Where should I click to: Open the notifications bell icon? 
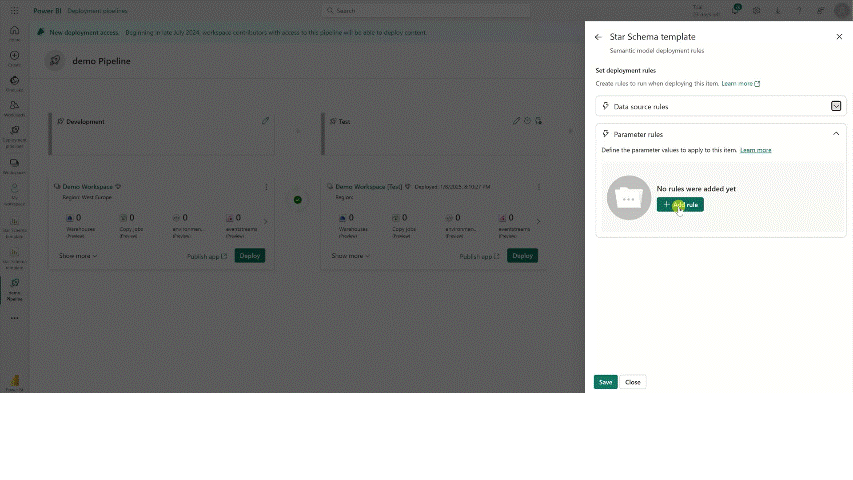(736, 11)
